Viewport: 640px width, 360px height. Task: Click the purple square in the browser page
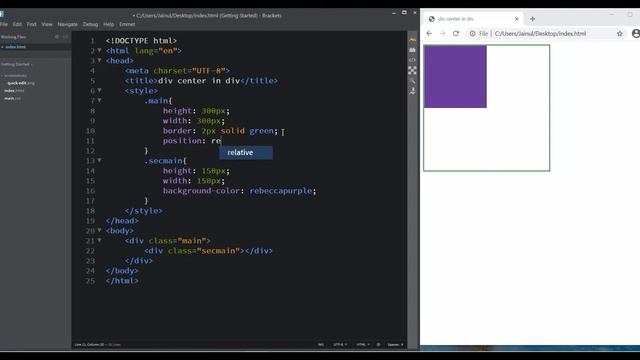coord(456,77)
